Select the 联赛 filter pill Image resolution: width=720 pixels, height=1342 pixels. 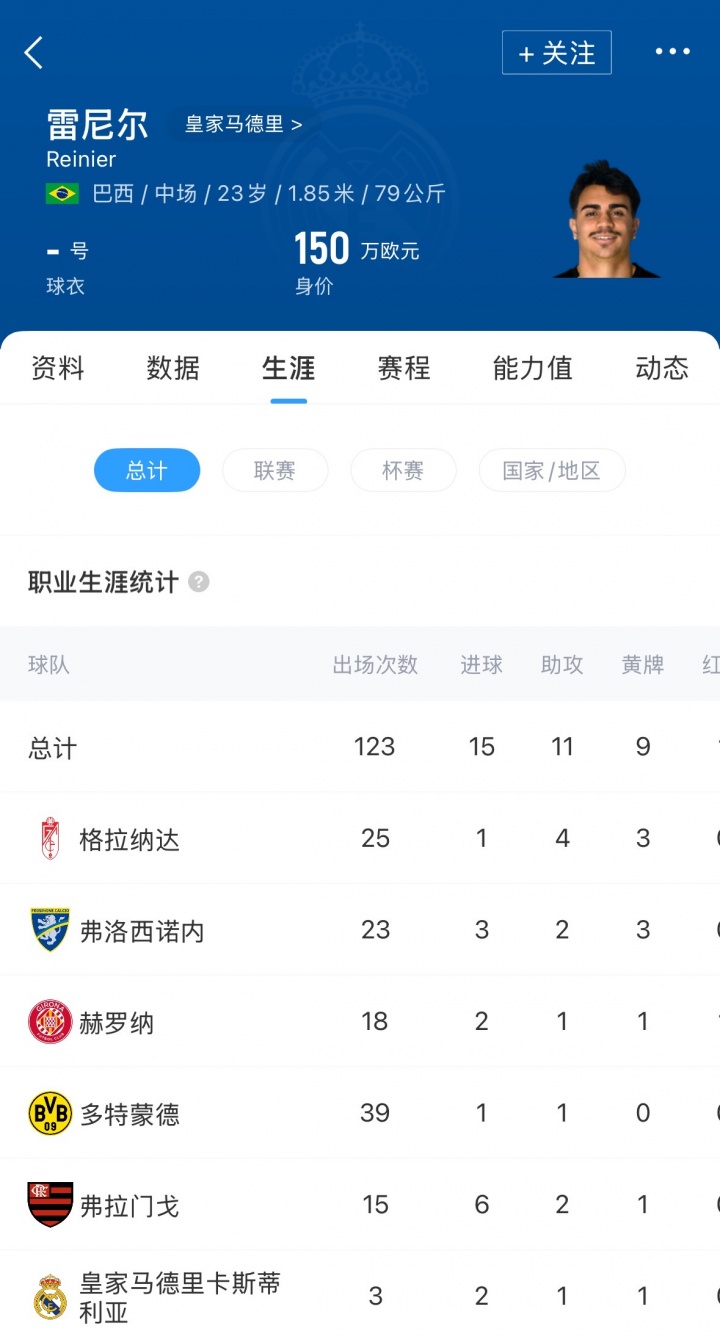275,470
